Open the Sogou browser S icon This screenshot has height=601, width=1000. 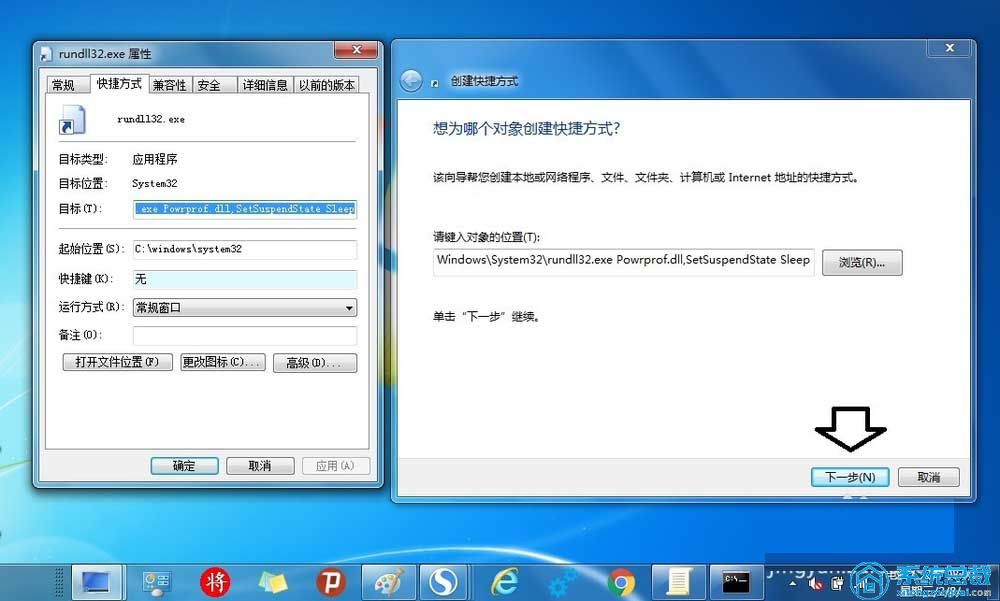(443, 582)
